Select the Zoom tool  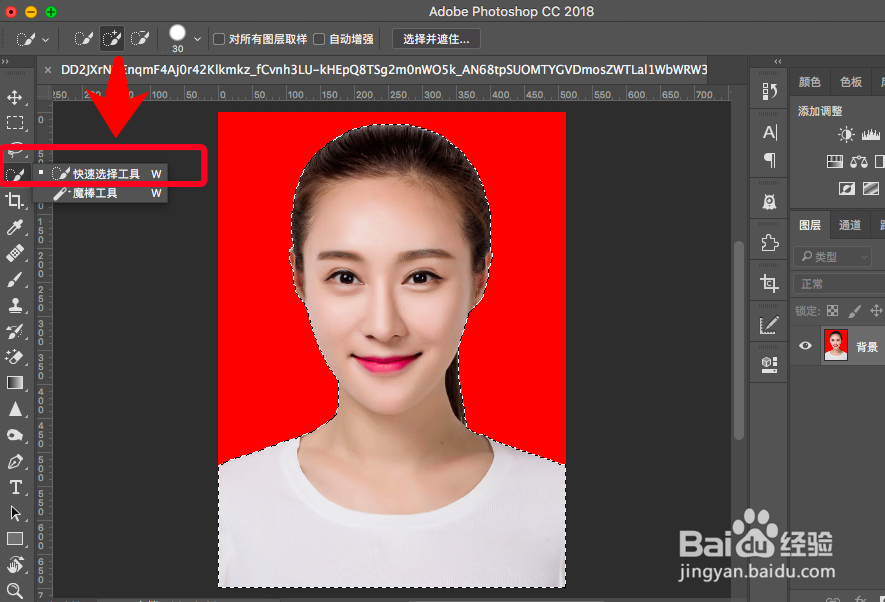click(15, 590)
